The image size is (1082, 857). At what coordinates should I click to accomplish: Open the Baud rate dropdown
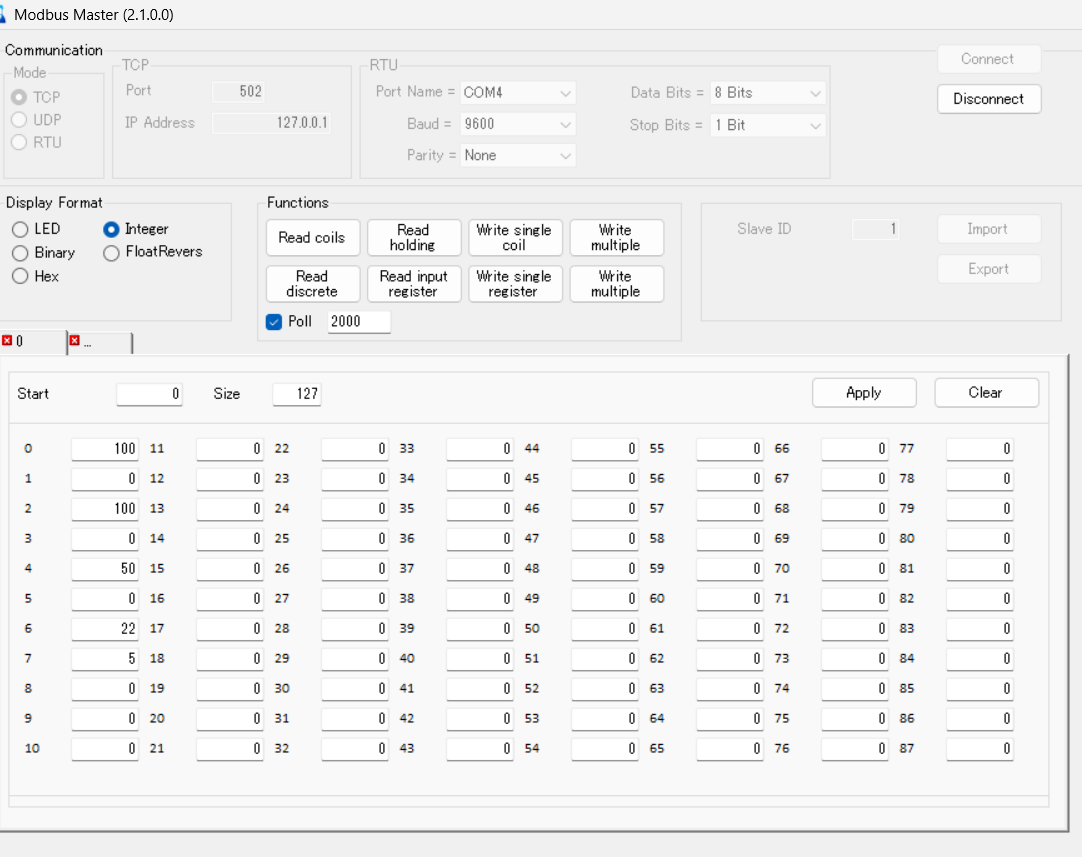coord(518,124)
